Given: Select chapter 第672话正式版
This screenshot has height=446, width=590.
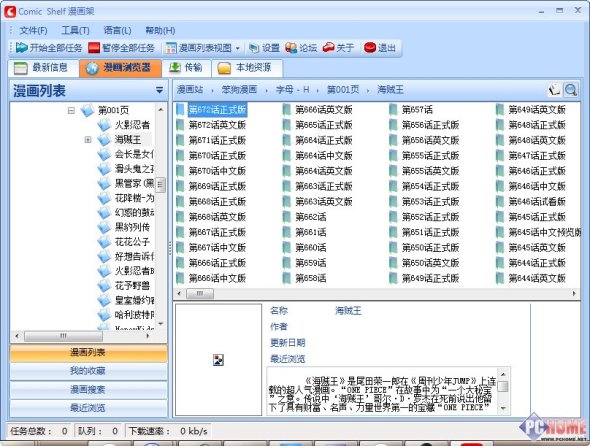Looking at the screenshot, I should click(217, 110).
